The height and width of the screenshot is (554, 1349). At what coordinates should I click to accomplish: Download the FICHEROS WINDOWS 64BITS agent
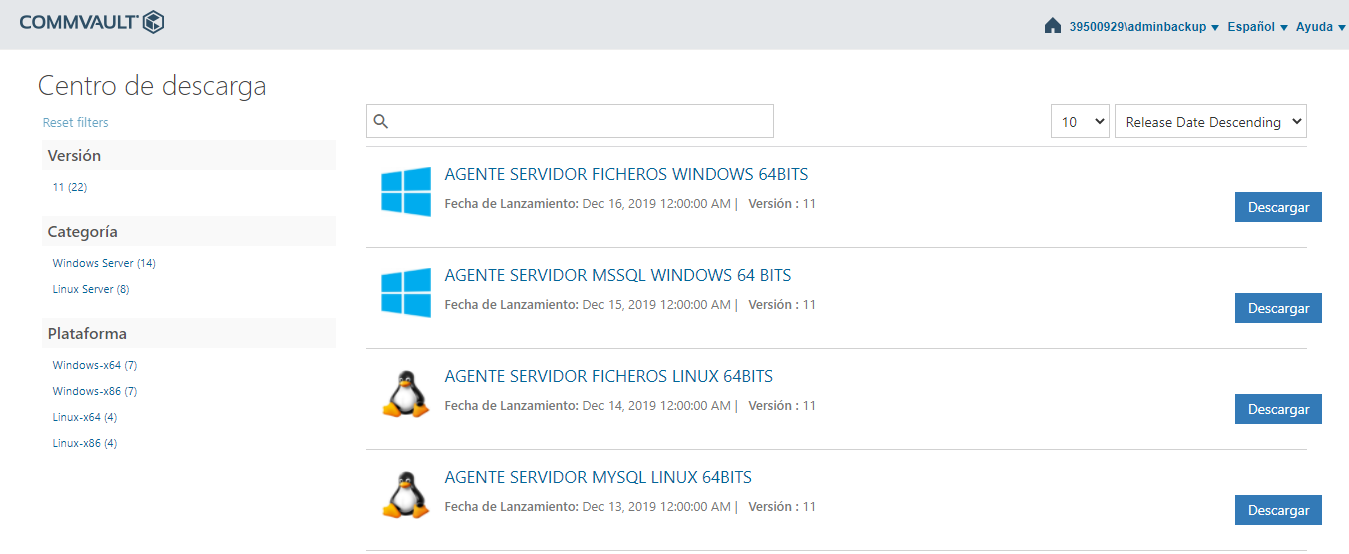click(1278, 207)
